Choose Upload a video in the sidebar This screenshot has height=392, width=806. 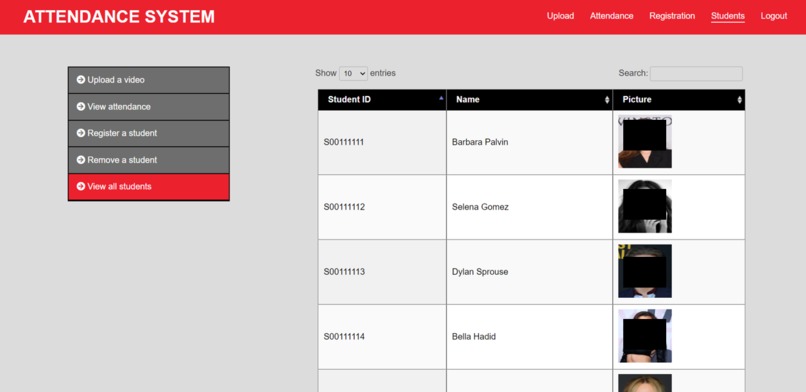point(149,80)
